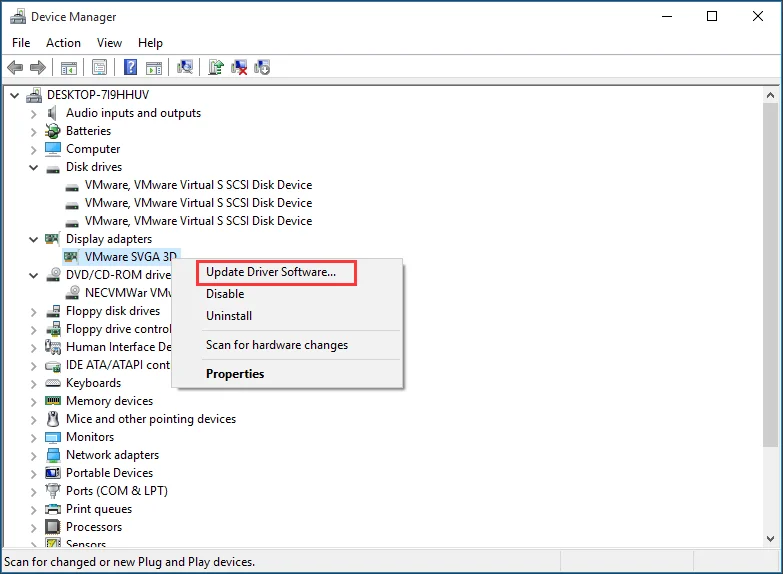Click the DVD/CD-ROM drives disc icon
This screenshot has width=783, height=574.
[x=53, y=274]
